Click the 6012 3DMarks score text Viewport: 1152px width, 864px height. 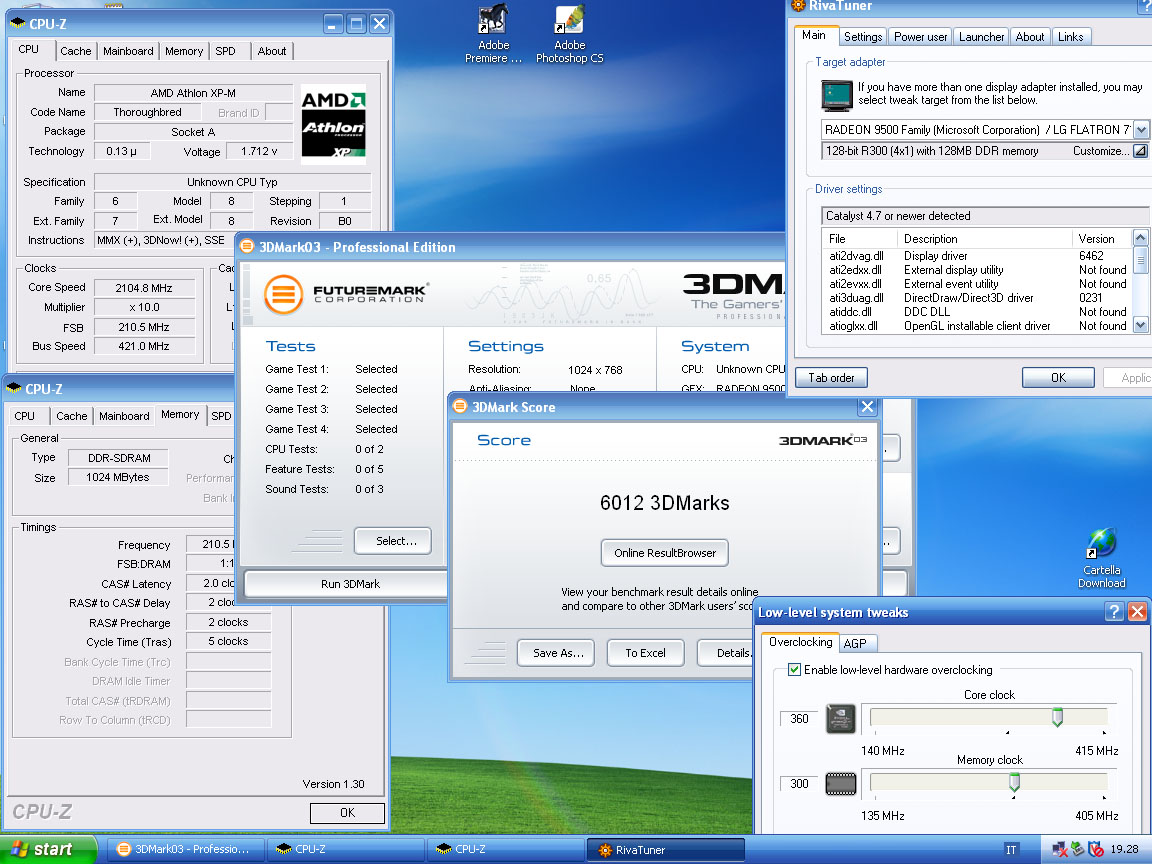tap(664, 503)
